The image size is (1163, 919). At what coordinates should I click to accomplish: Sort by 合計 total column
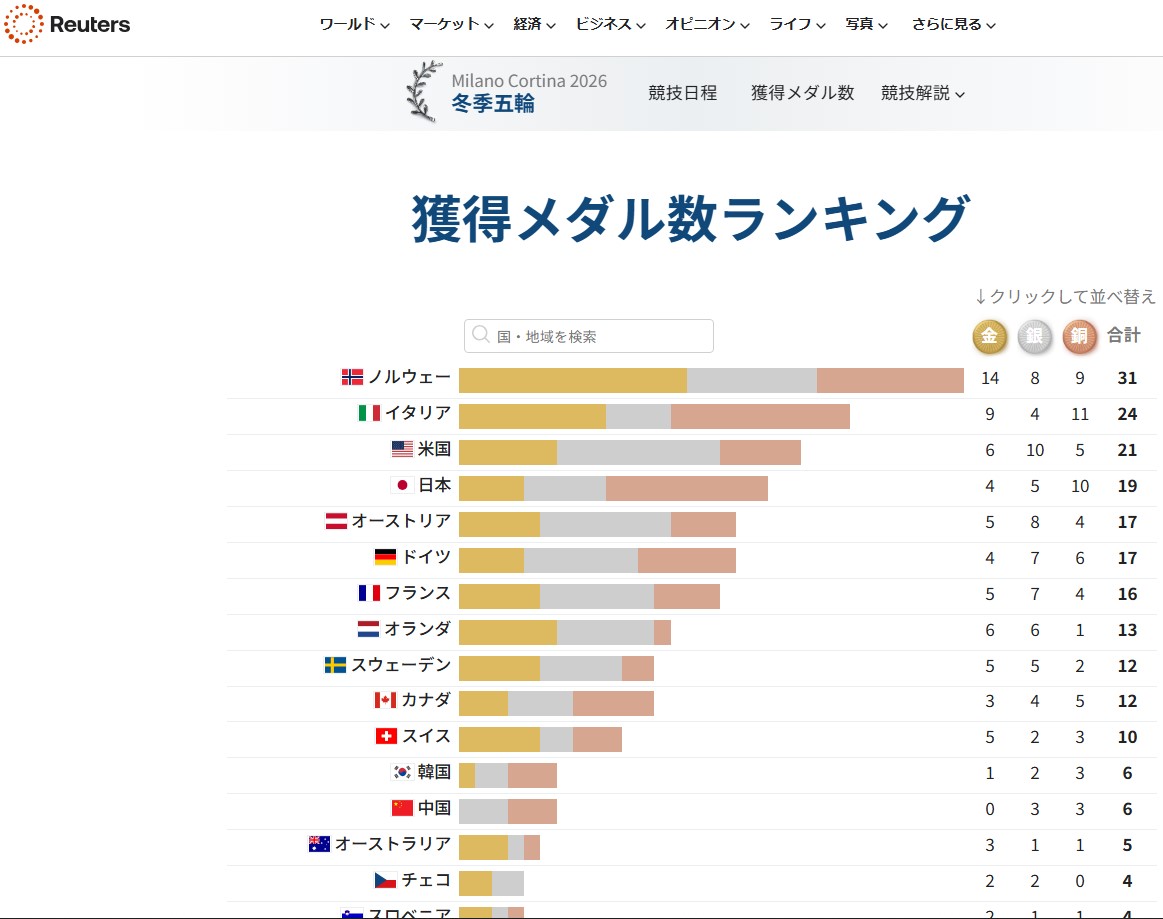point(1124,336)
